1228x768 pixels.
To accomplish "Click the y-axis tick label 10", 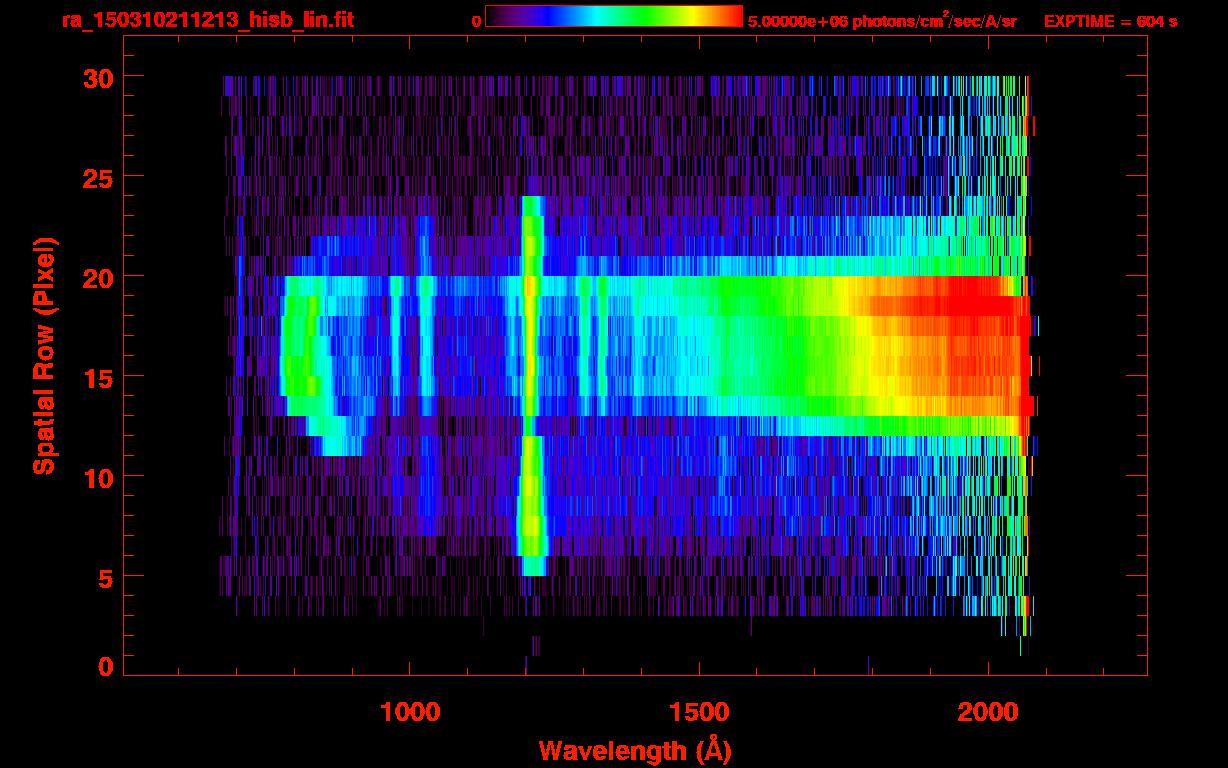I will [x=98, y=477].
